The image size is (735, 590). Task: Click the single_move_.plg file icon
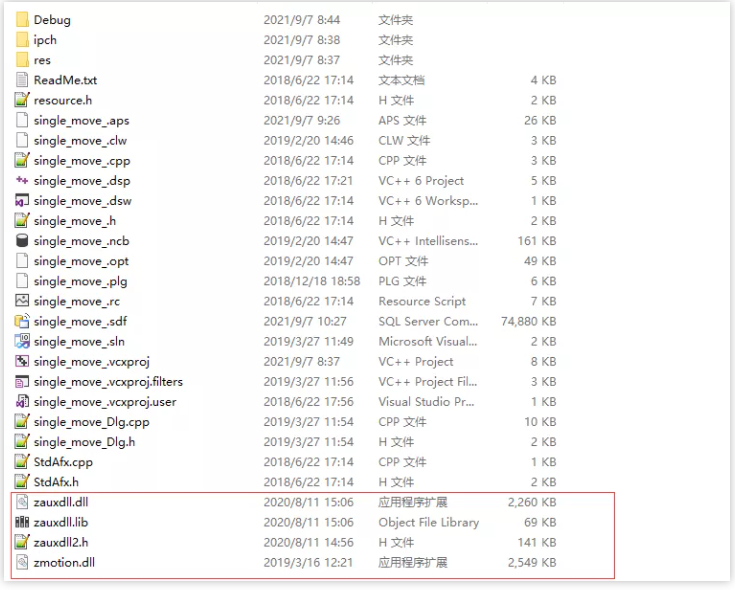coord(22,281)
